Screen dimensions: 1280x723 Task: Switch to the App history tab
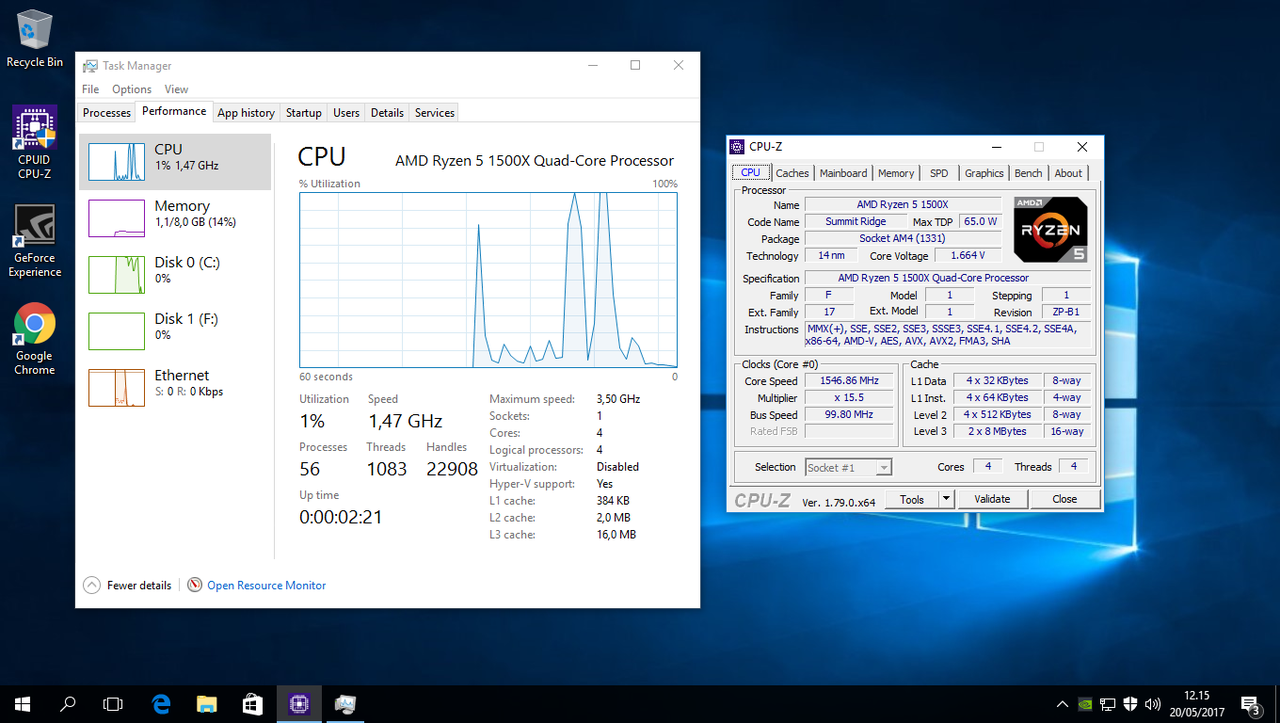246,112
